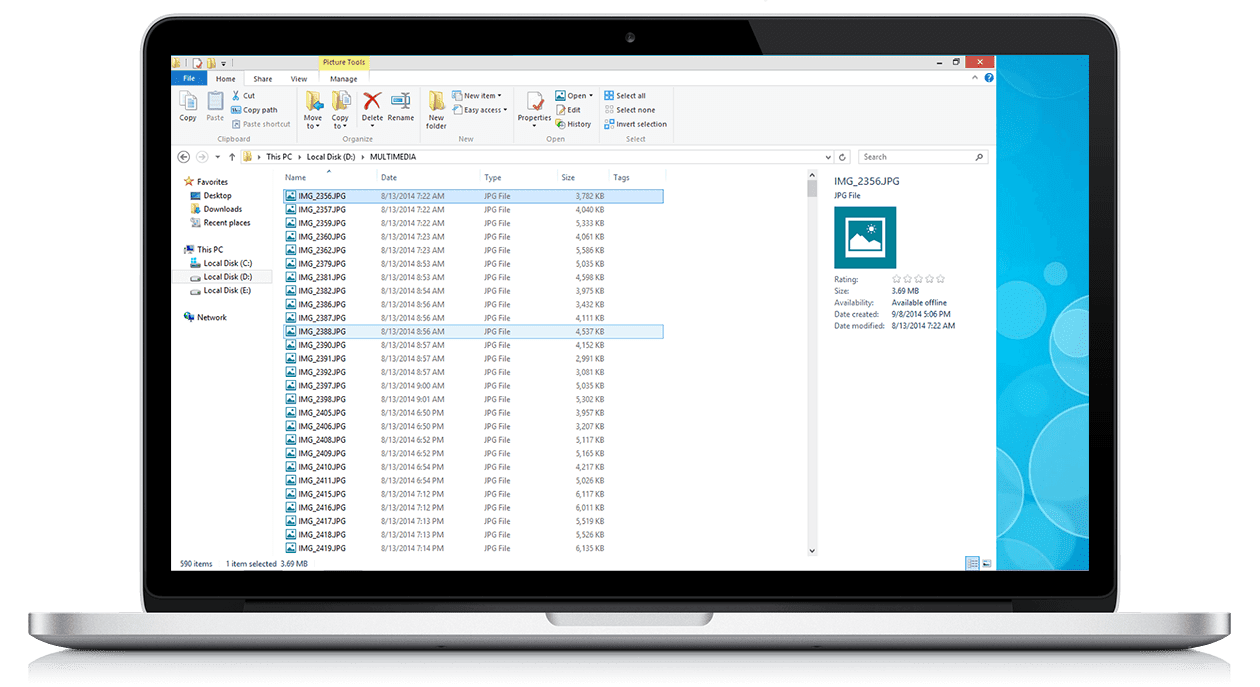The image size is (1260, 687).
Task: Select the file IMG_2388.JPG
Action: pos(473,331)
